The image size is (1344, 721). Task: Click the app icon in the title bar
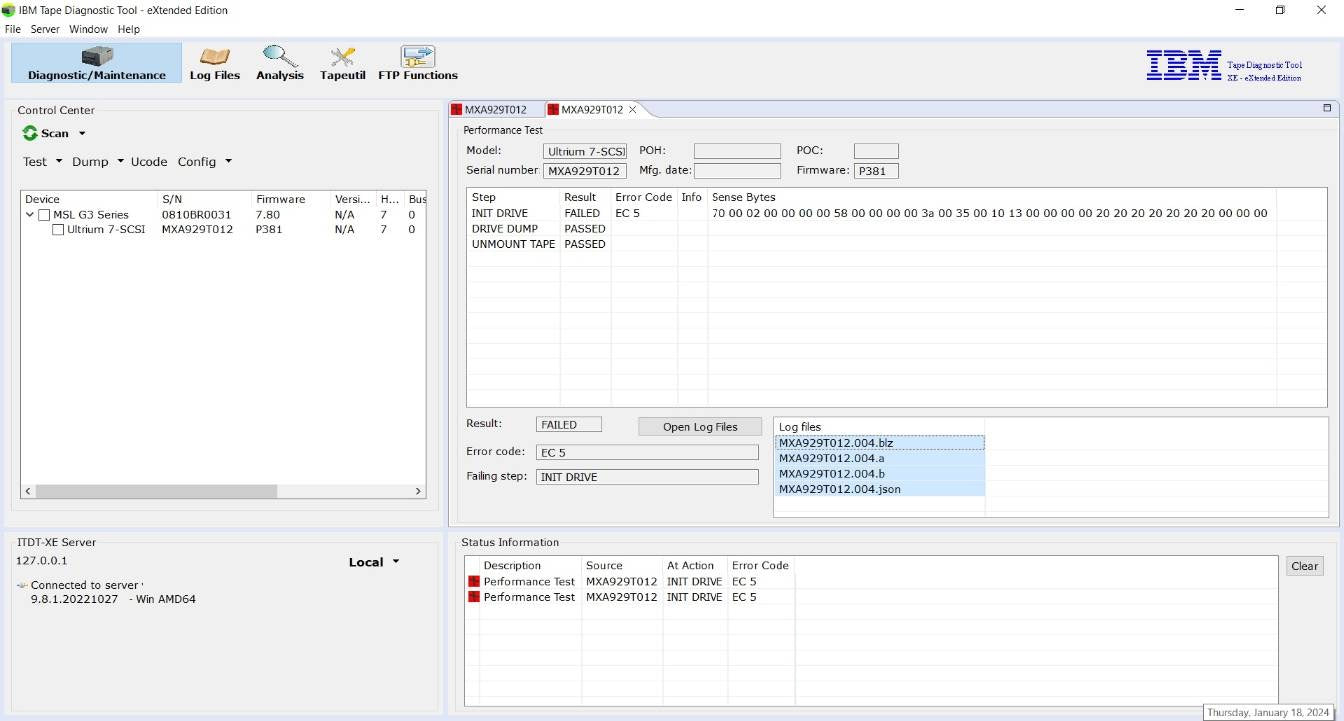pos(8,10)
